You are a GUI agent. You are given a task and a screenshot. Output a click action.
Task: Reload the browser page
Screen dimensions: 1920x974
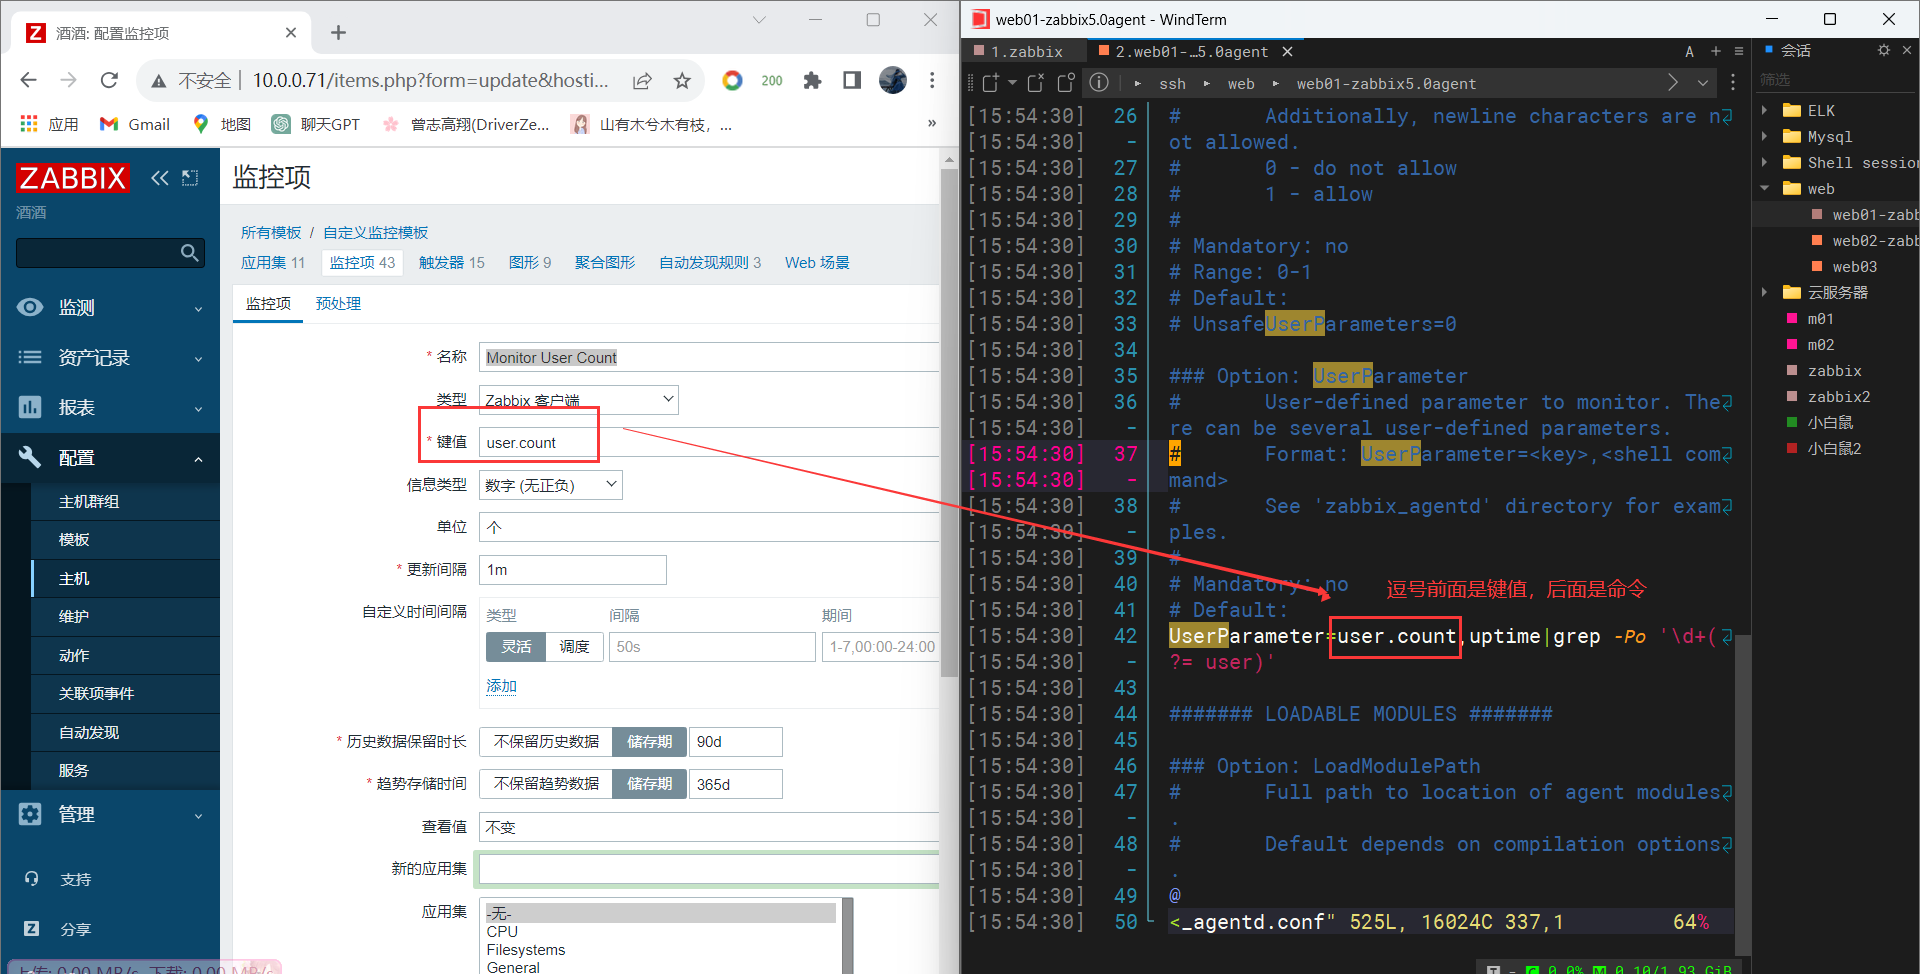click(x=109, y=80)
